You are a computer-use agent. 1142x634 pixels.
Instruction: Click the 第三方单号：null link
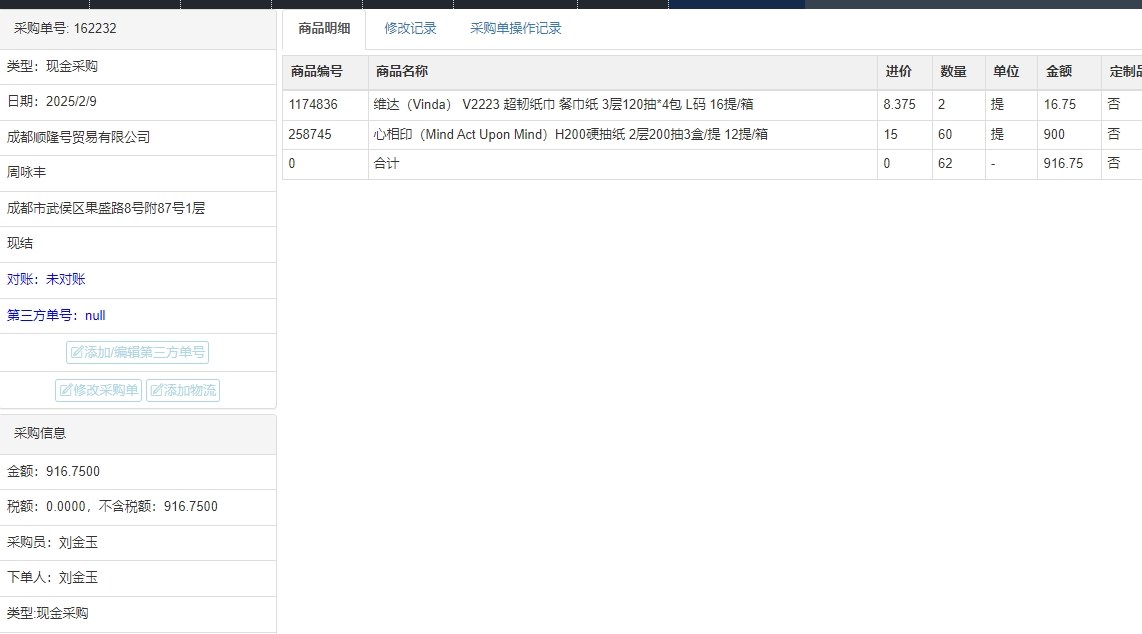click(x=56, y=315)
